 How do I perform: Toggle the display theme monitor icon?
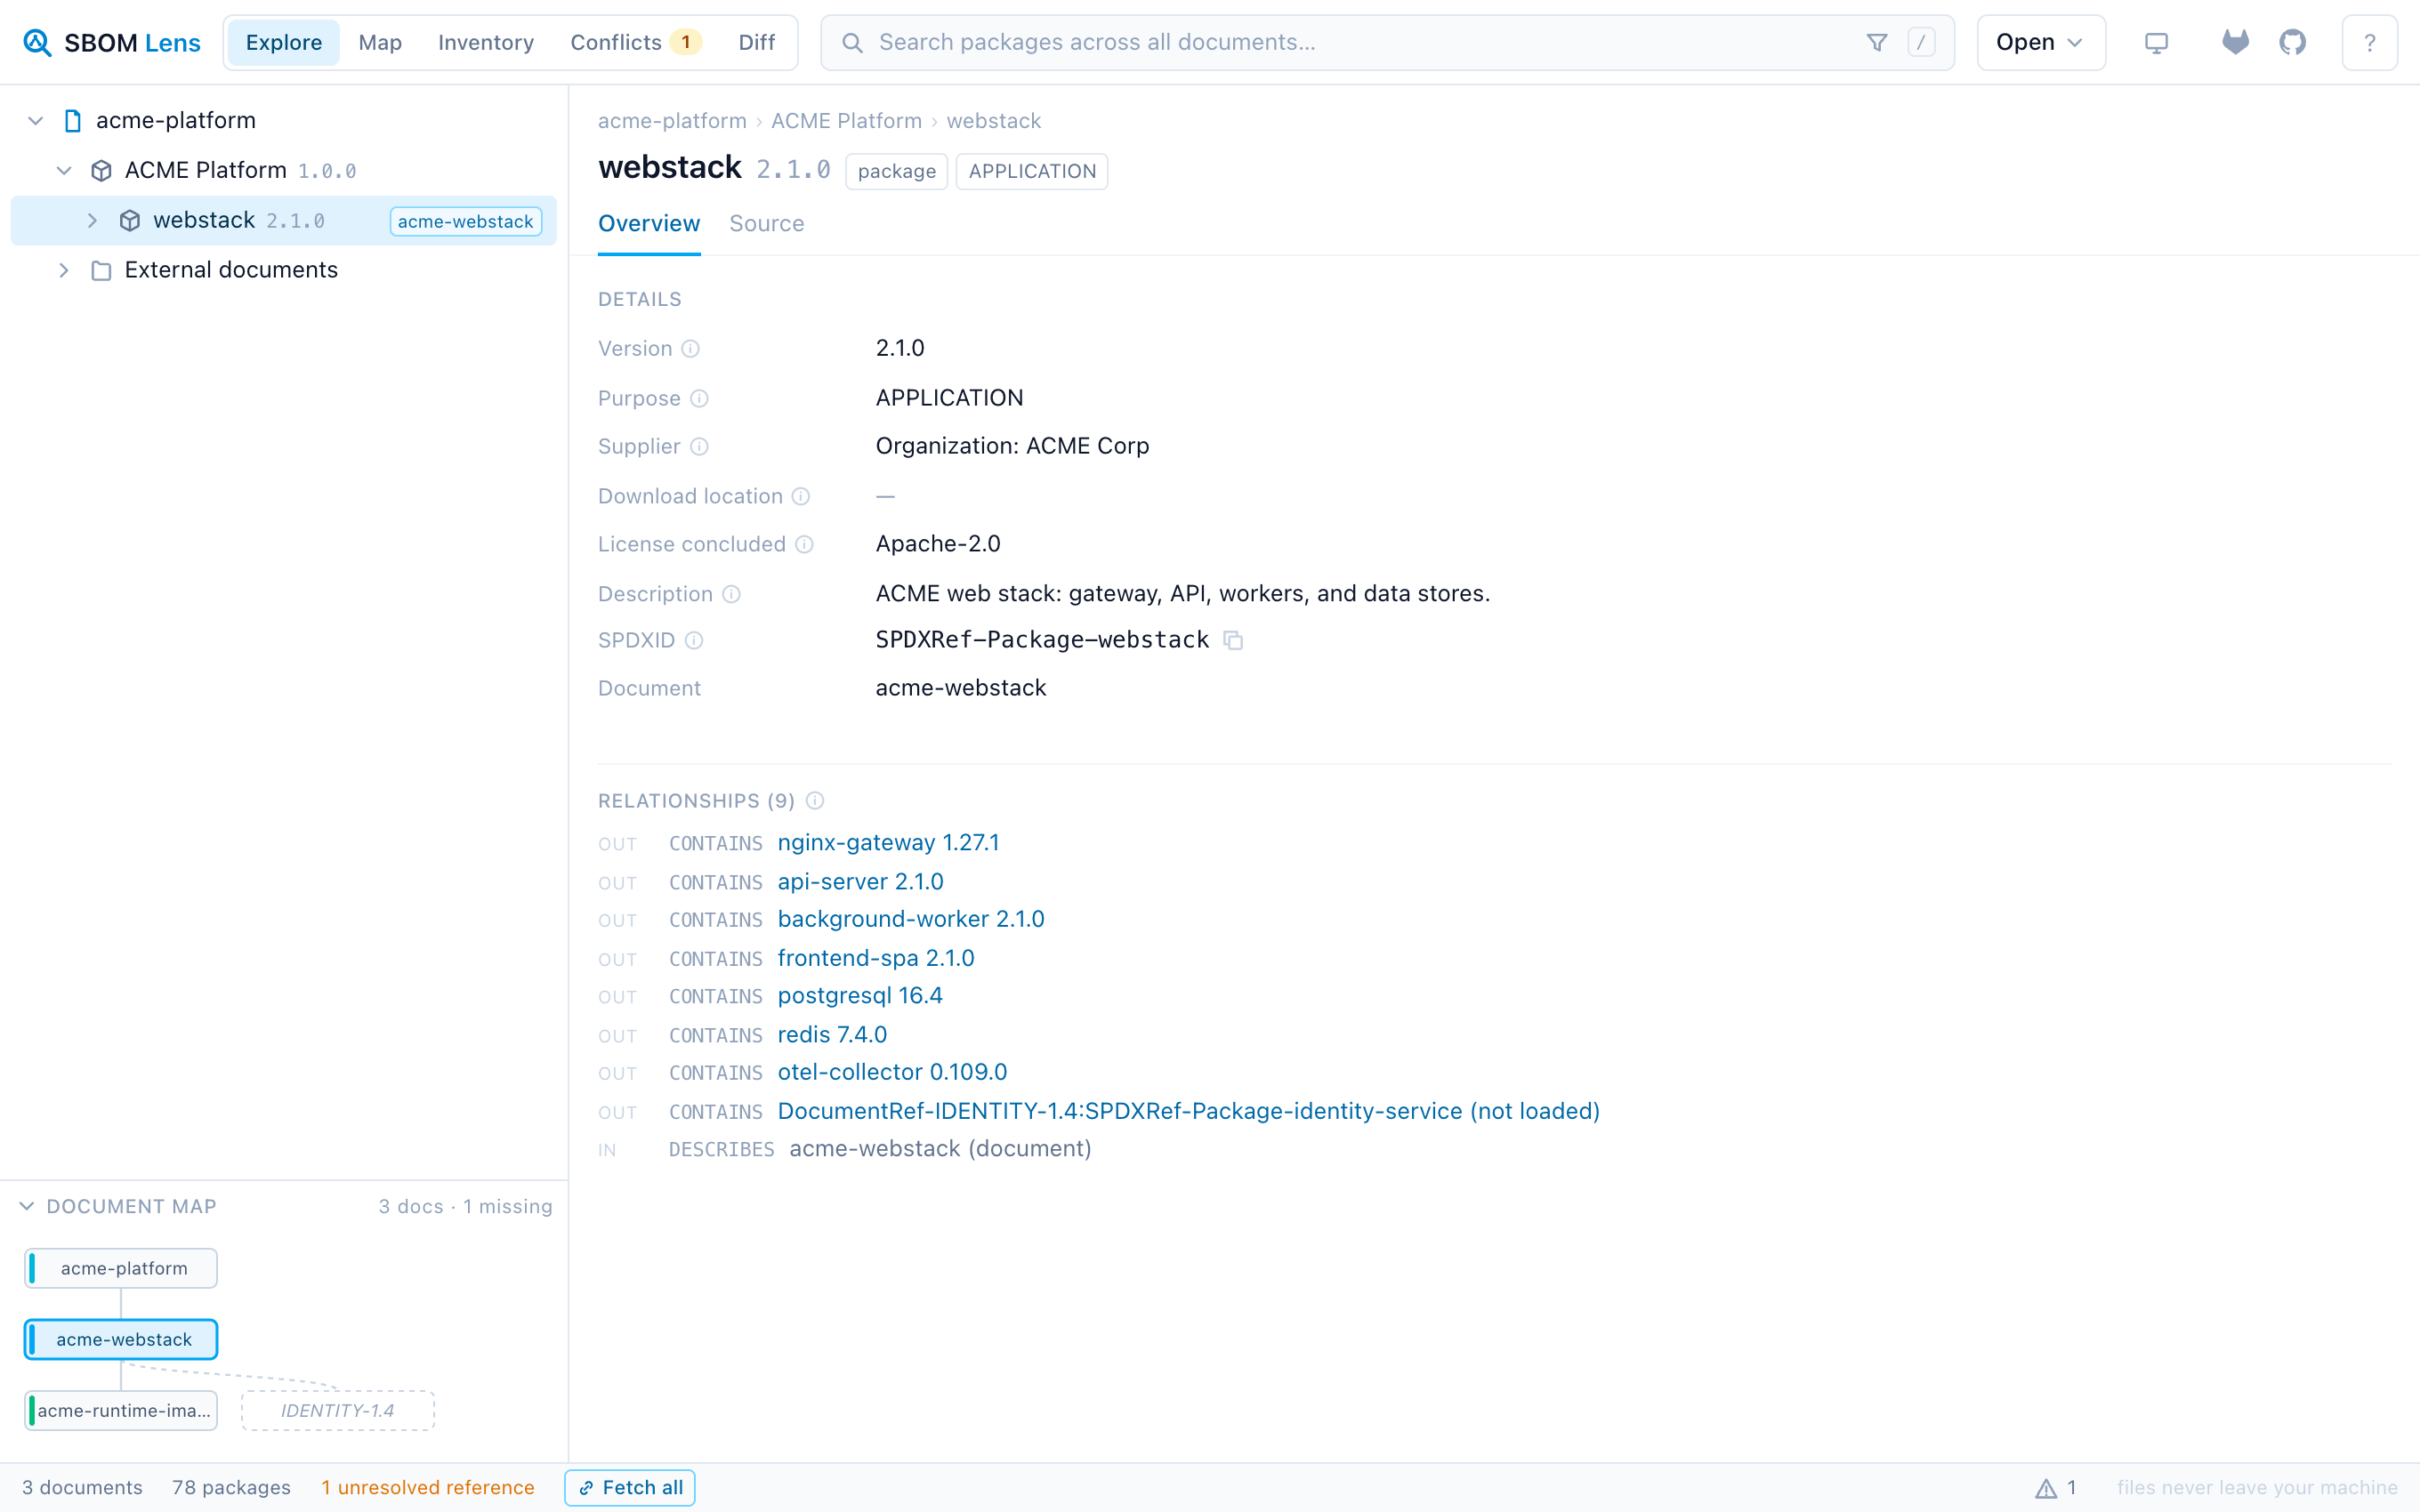coord(2156,42)
